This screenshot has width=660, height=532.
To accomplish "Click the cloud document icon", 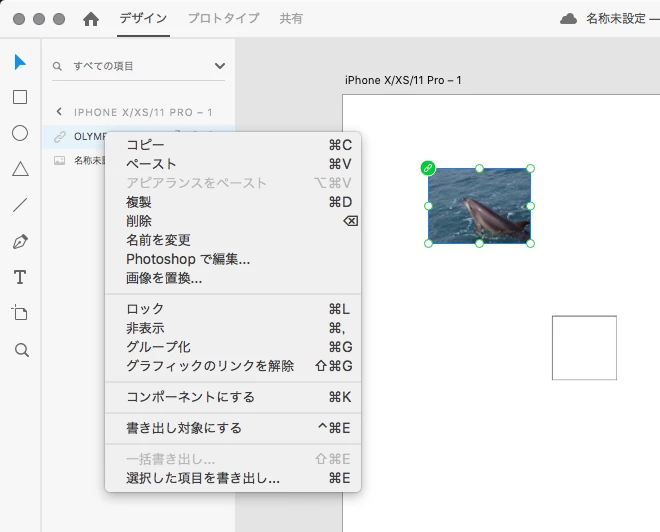I will [568, 19].
